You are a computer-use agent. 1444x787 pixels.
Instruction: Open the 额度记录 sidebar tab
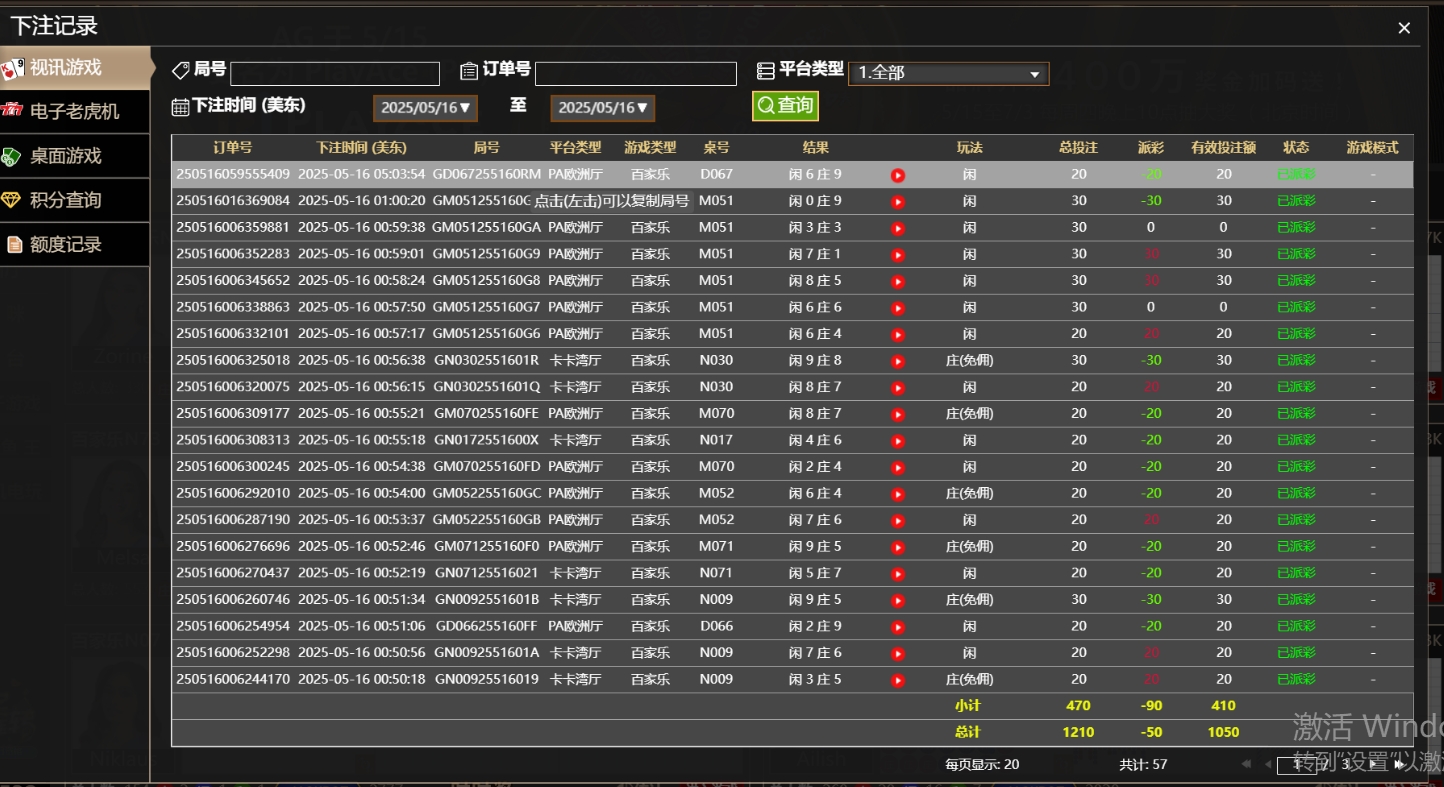74,245
